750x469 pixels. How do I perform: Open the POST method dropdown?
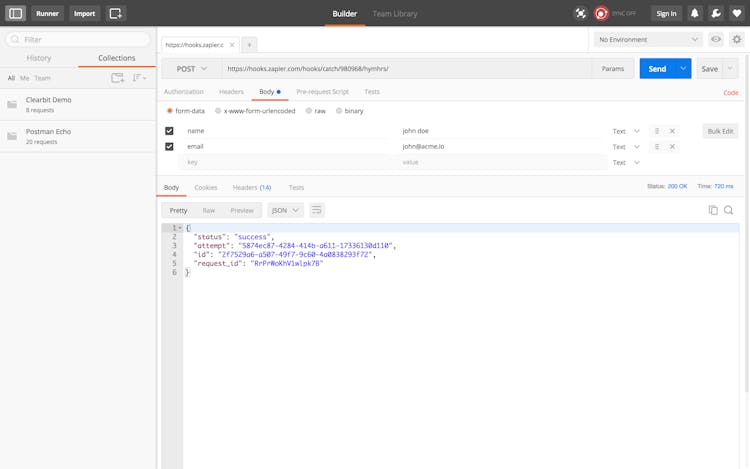click(192, 69)
